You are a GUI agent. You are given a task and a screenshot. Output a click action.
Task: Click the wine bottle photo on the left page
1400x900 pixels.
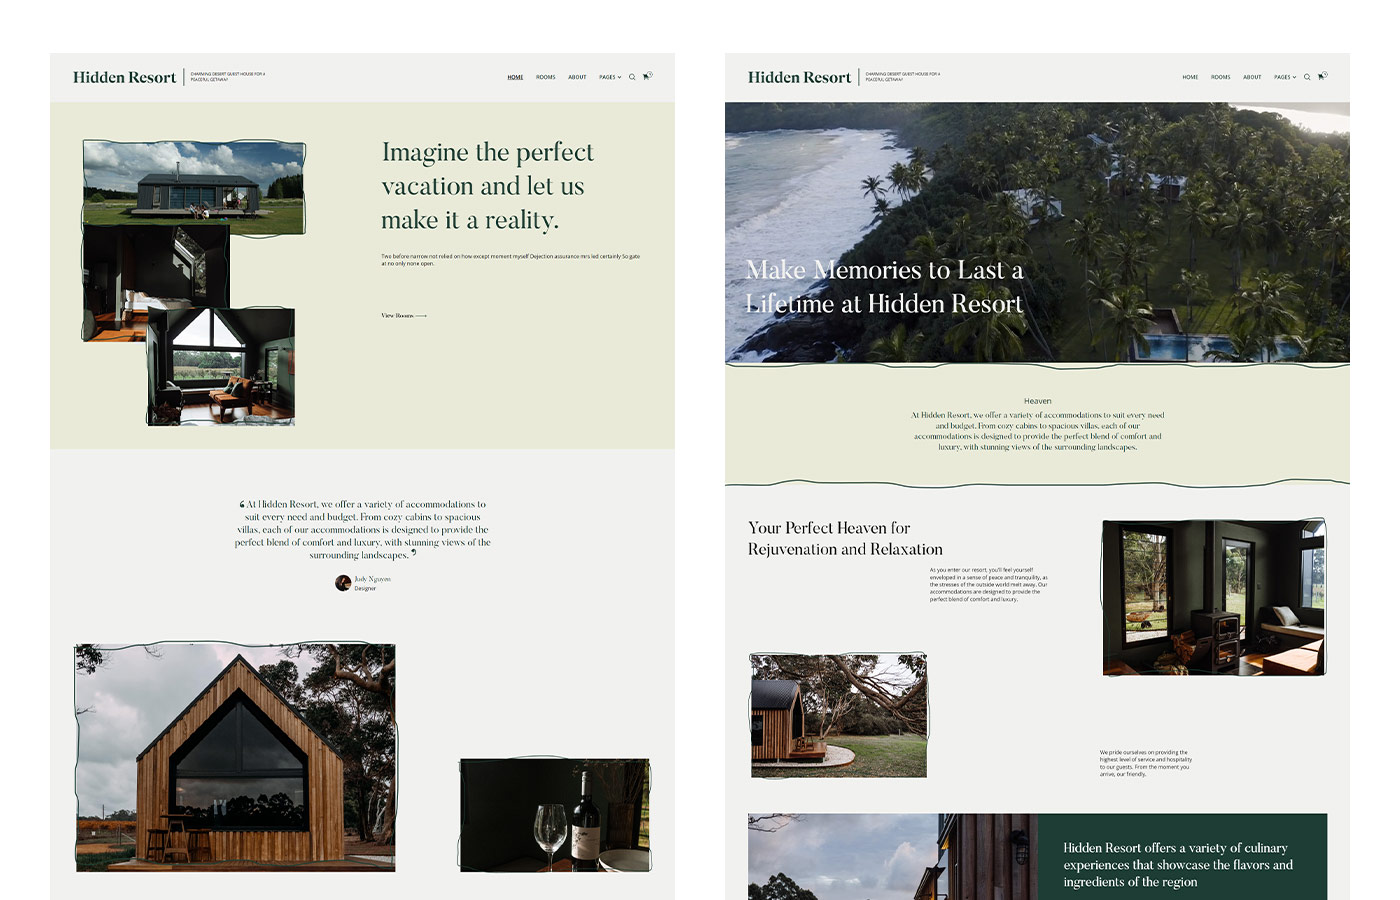tap(555, 815)
